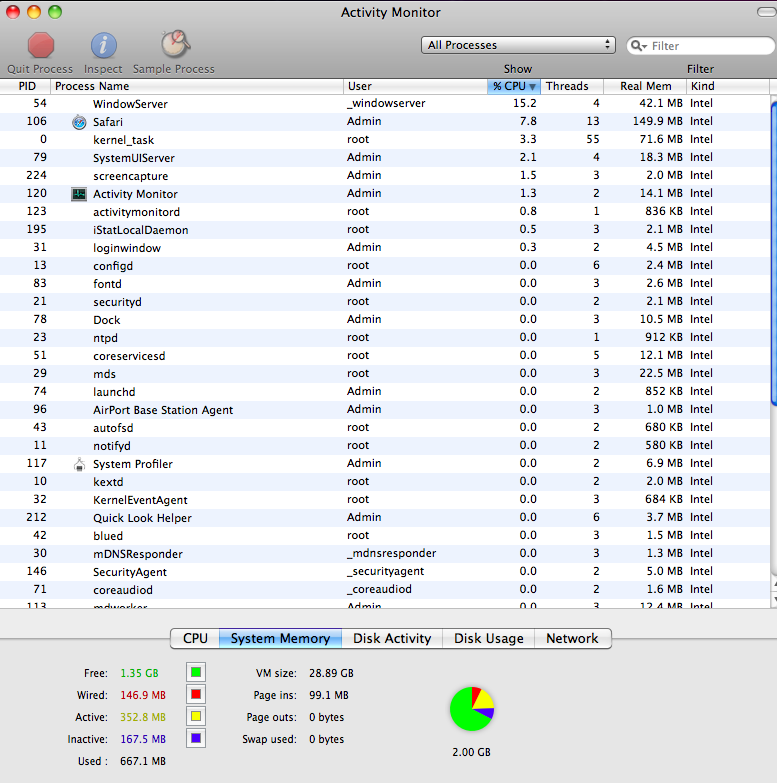Screen dimensions: 777x783
Task: Sort by Process Name column
Action: coord(197,86)
